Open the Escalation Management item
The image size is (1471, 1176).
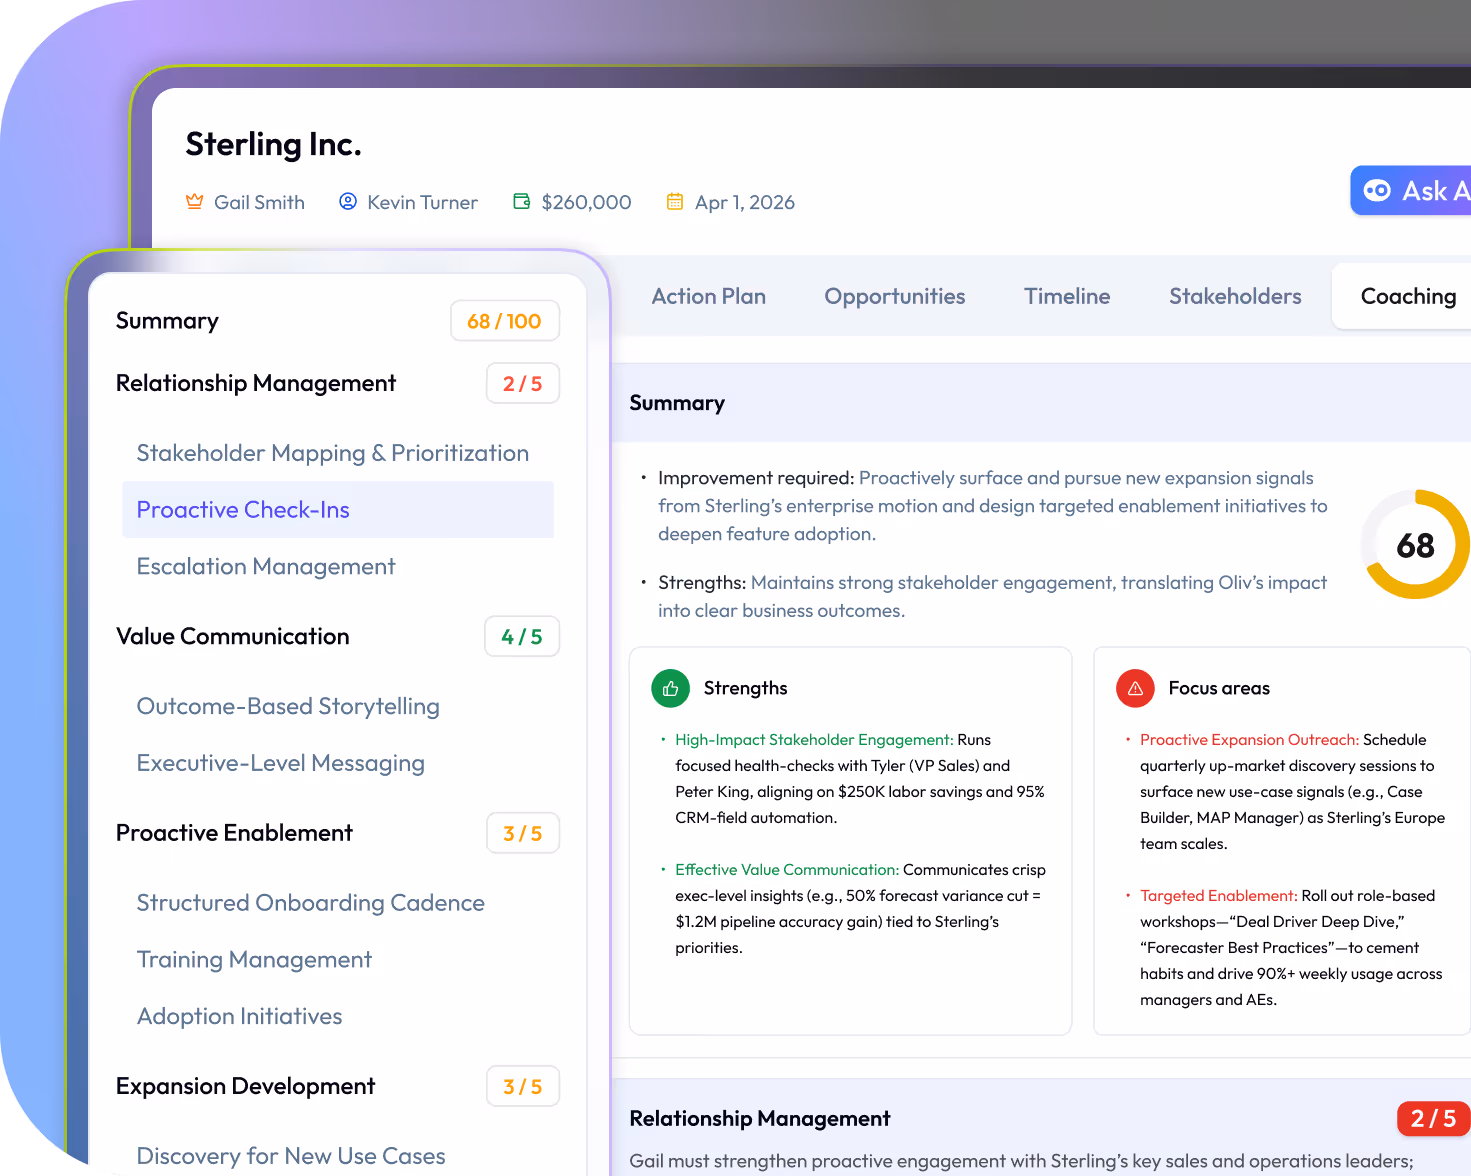(266, 567)
